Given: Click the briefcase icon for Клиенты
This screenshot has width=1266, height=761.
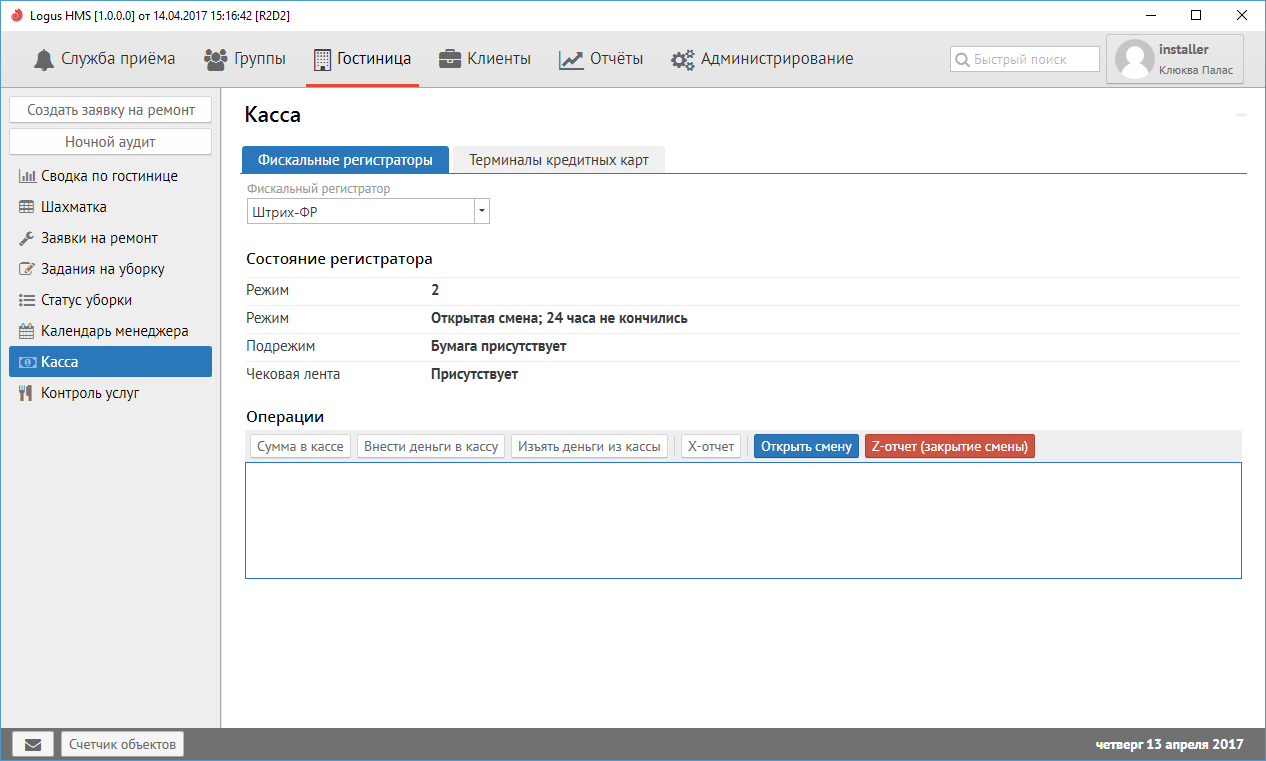Looking at the screenshot, I should click(x=450, y=59).
